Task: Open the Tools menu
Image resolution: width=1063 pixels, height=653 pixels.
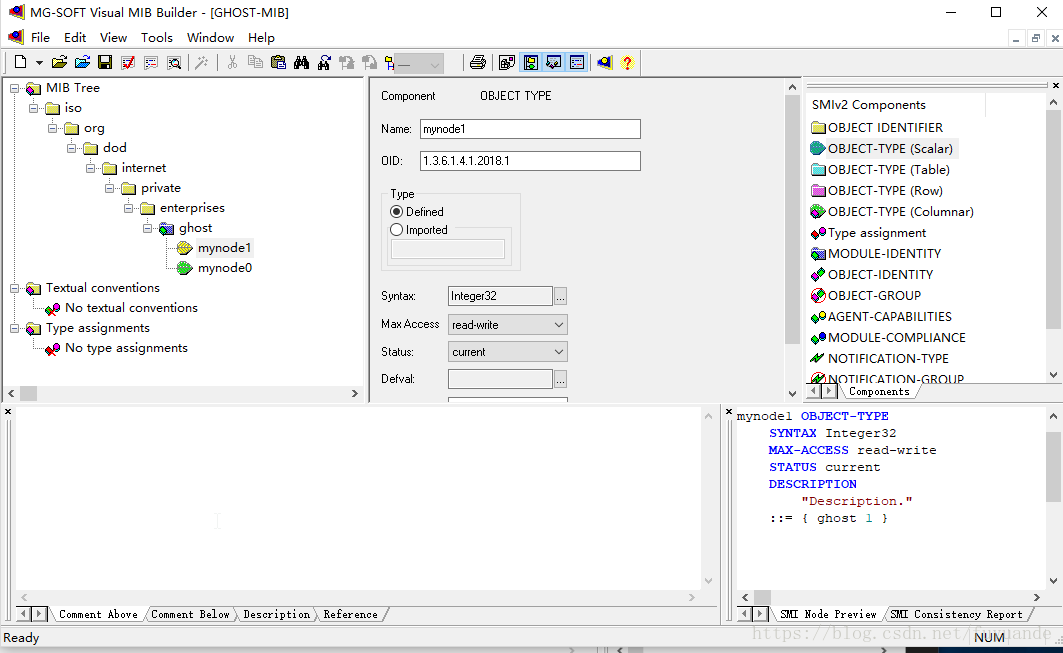Action: tap(157, 37)
